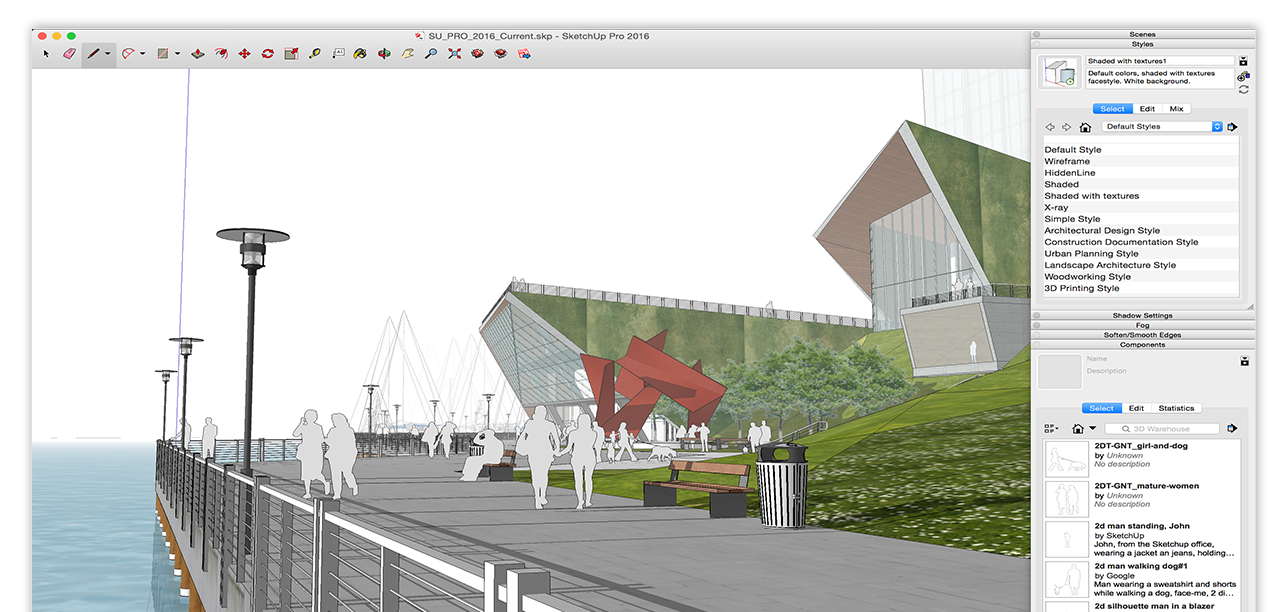Expand the Fog panel
The height and width of the screenshot is (612, 1280).
point(1142,325)
